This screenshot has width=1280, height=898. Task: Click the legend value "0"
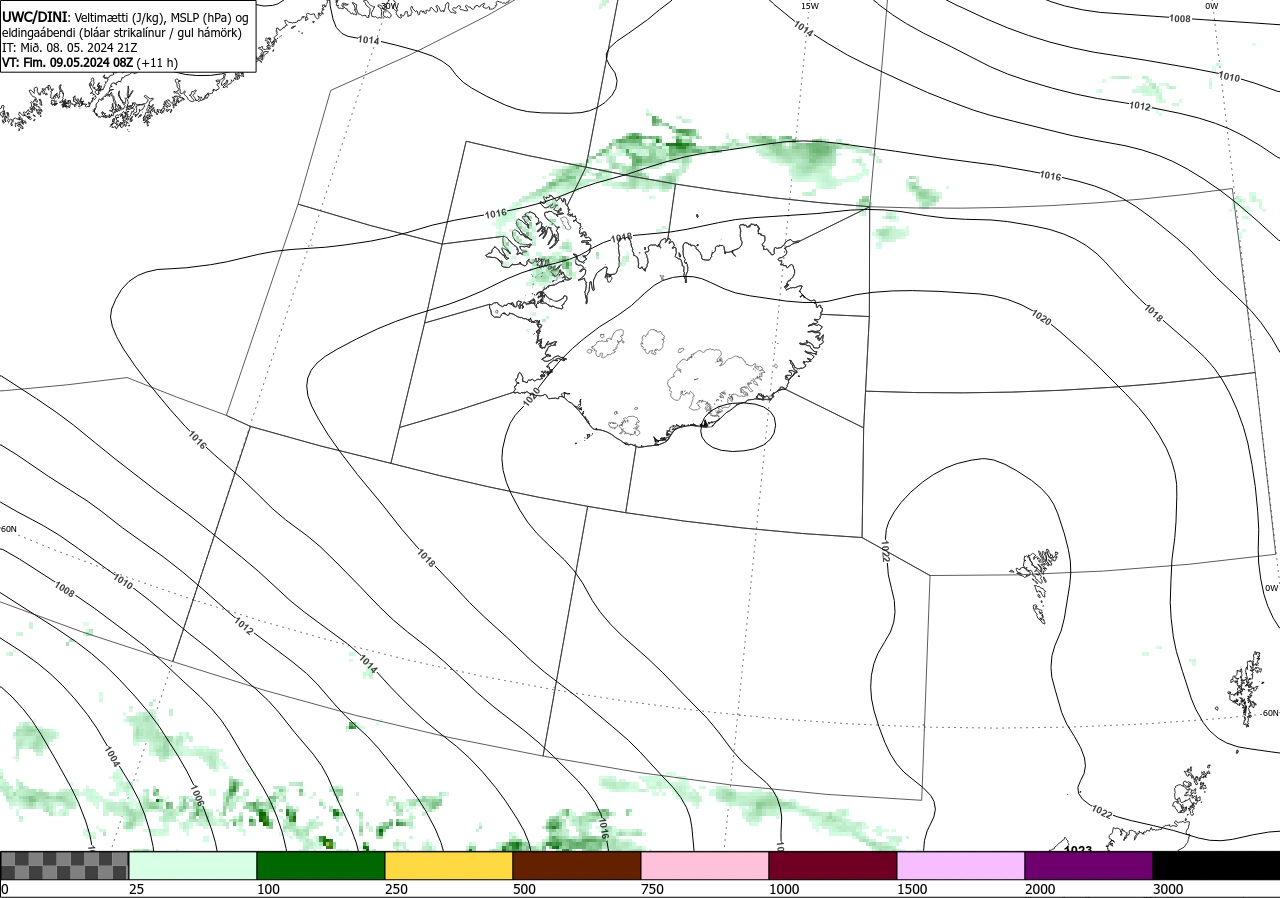pyautogui.click(x=4, y=889)
